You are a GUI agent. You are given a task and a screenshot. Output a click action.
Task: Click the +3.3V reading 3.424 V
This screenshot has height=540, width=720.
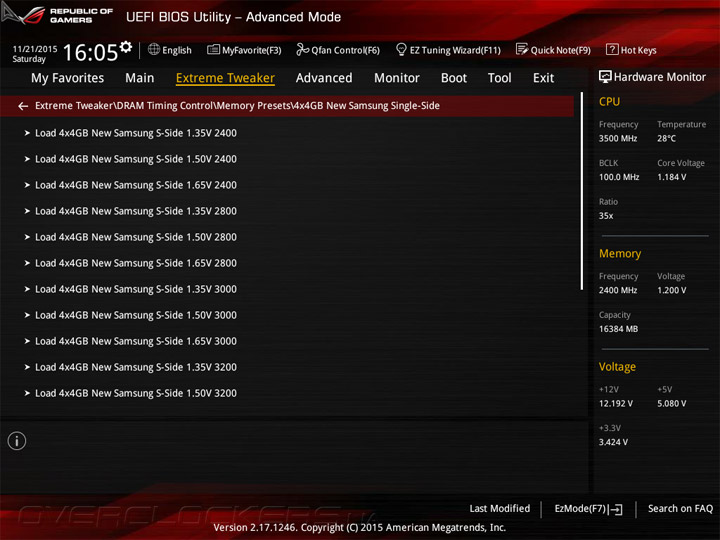pyautogui.click(x=613, y=442)
